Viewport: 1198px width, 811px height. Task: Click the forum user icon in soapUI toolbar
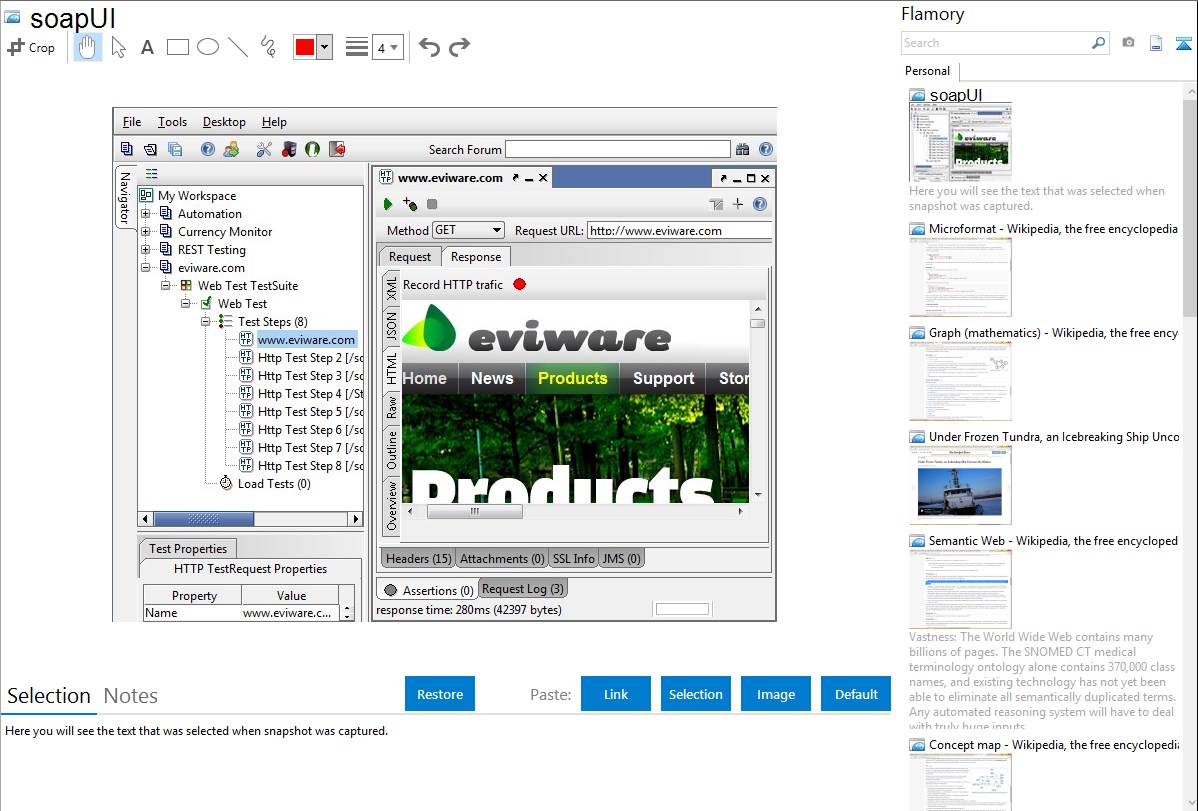pos(231,149)
